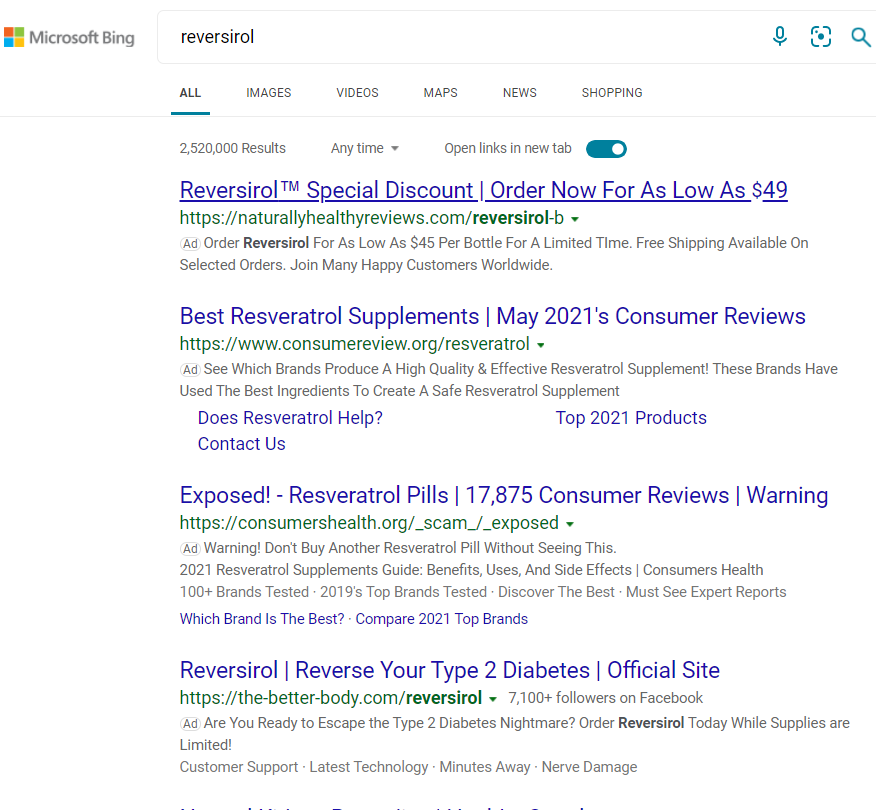This screenshot has height=810, width=876.
Task: Click Customer Support Latest Technology snippet line
Action: point(408,767)
